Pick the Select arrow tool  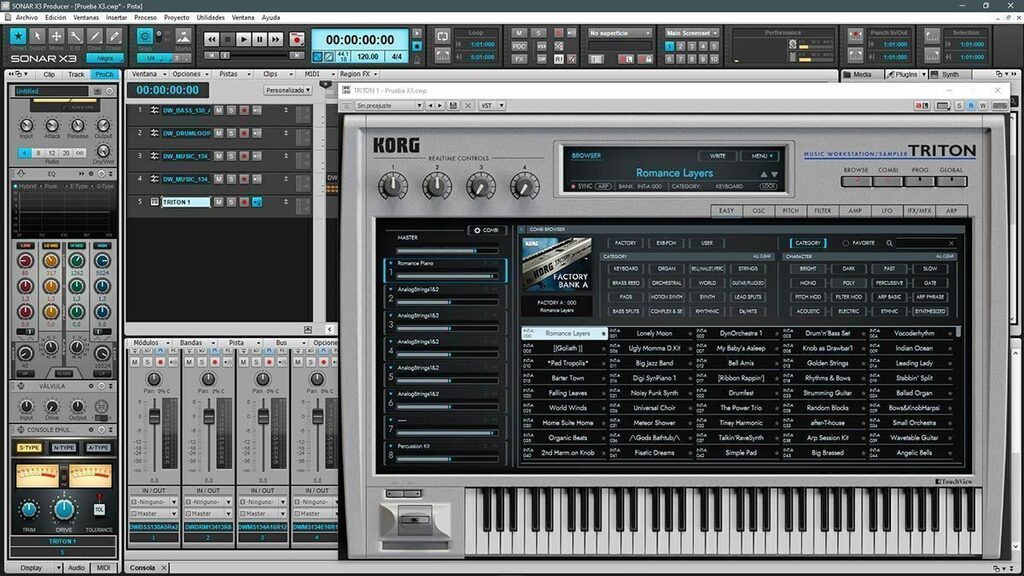point(37,36)
